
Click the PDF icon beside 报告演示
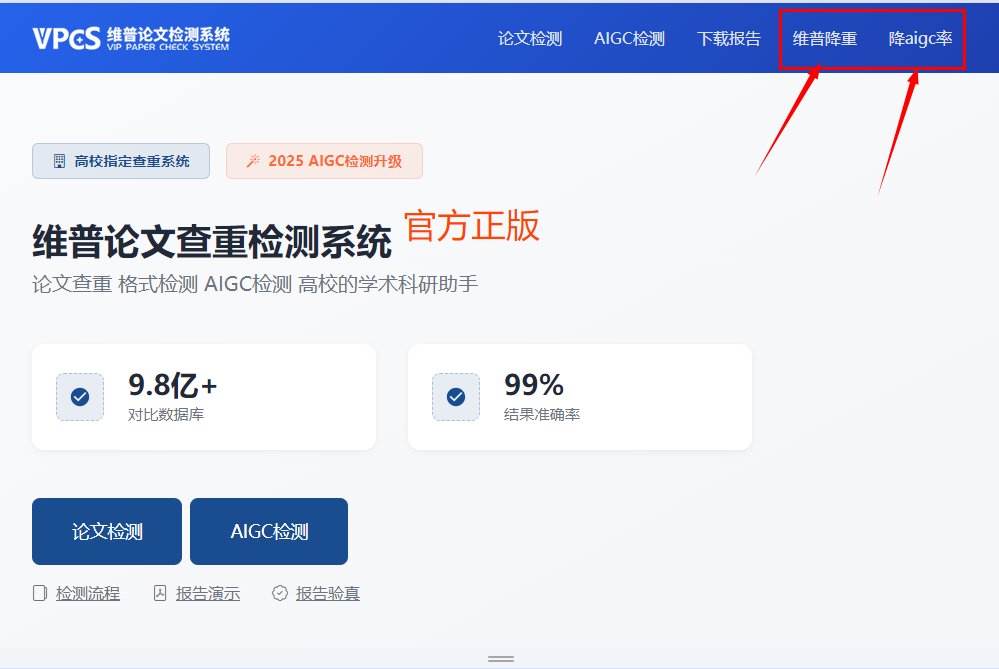click(x=160, y=594)
